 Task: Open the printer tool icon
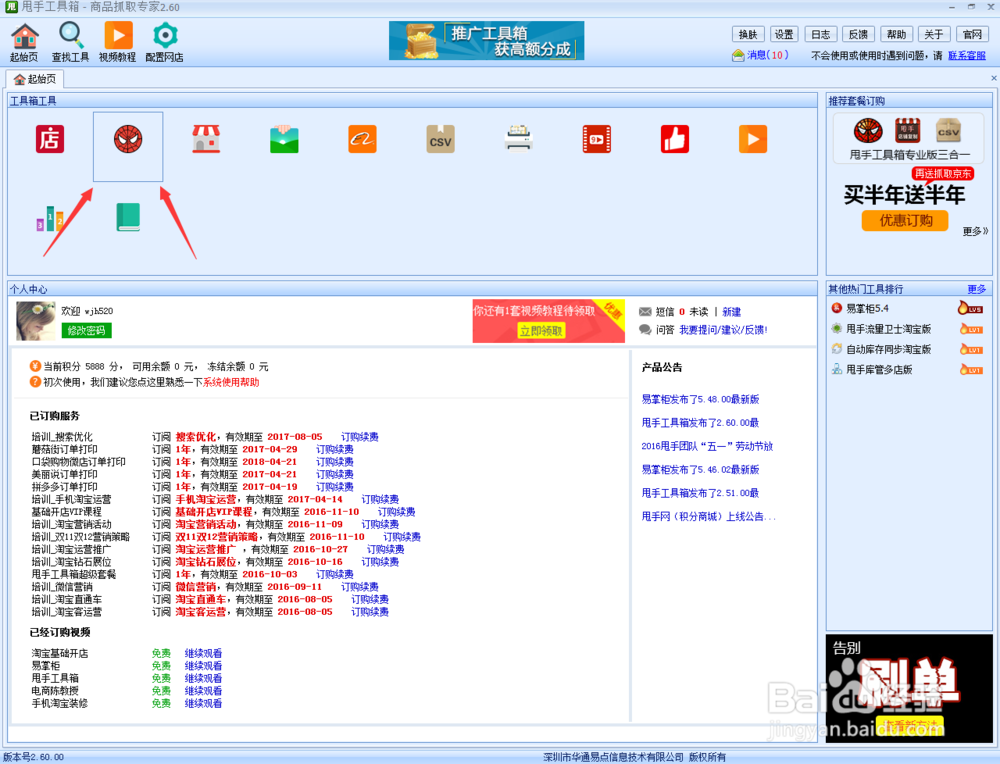[x=518, y=139]
